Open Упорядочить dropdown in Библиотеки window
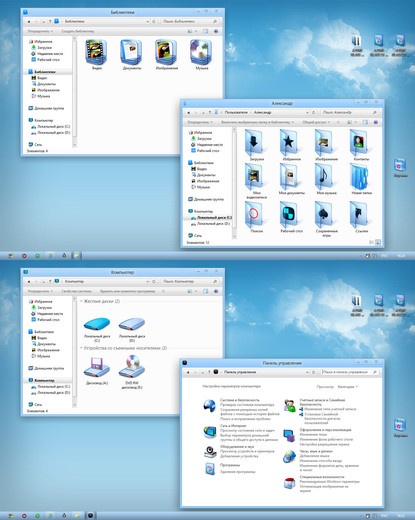The height and width of the screenshot is (520, 415). pyautogui.click(x=40, y=31)
